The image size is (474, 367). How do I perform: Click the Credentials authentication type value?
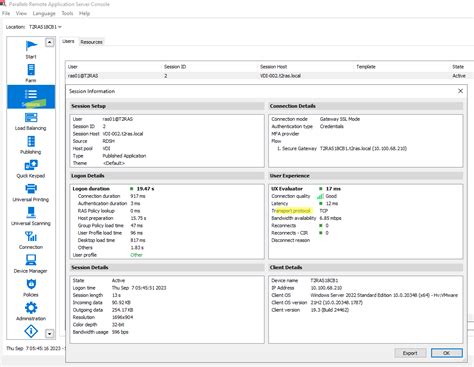[331, 126]
